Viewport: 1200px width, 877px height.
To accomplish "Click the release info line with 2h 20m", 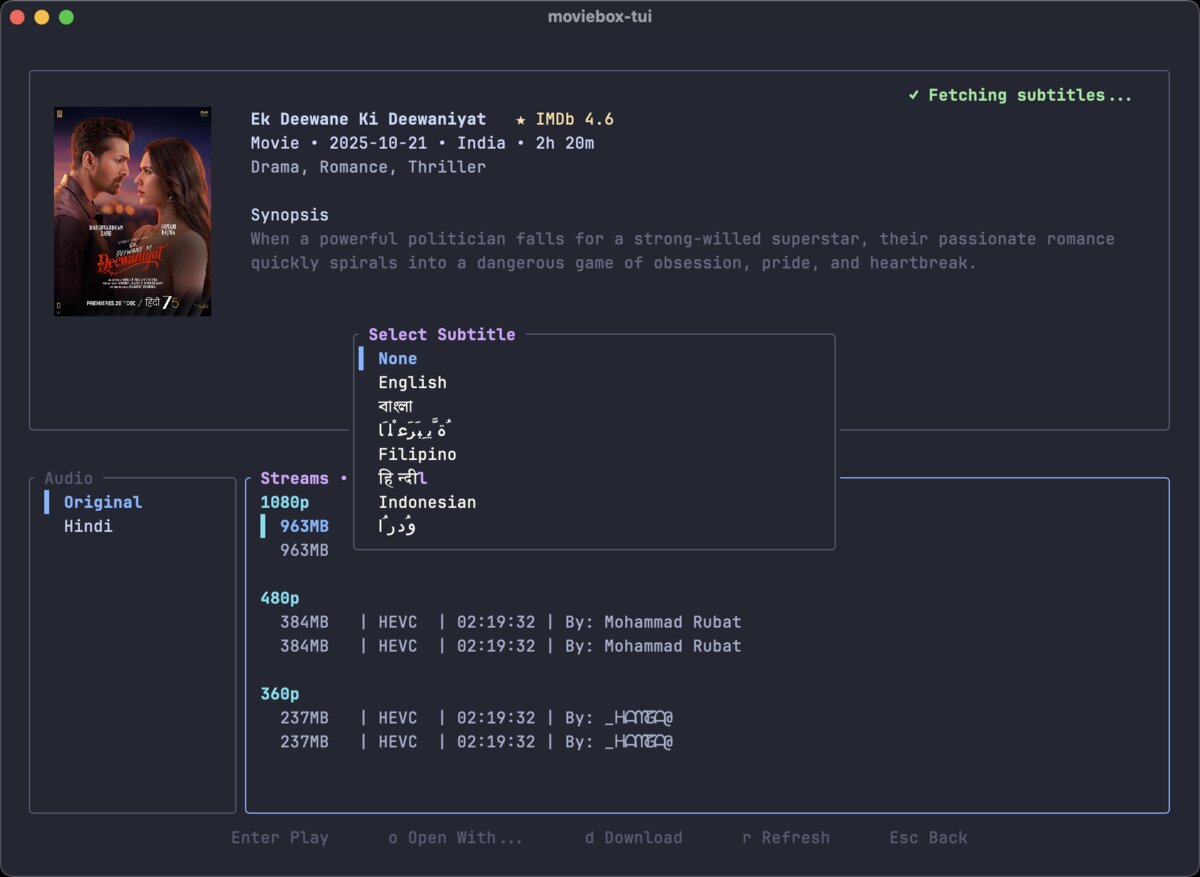I will point(422,144).
